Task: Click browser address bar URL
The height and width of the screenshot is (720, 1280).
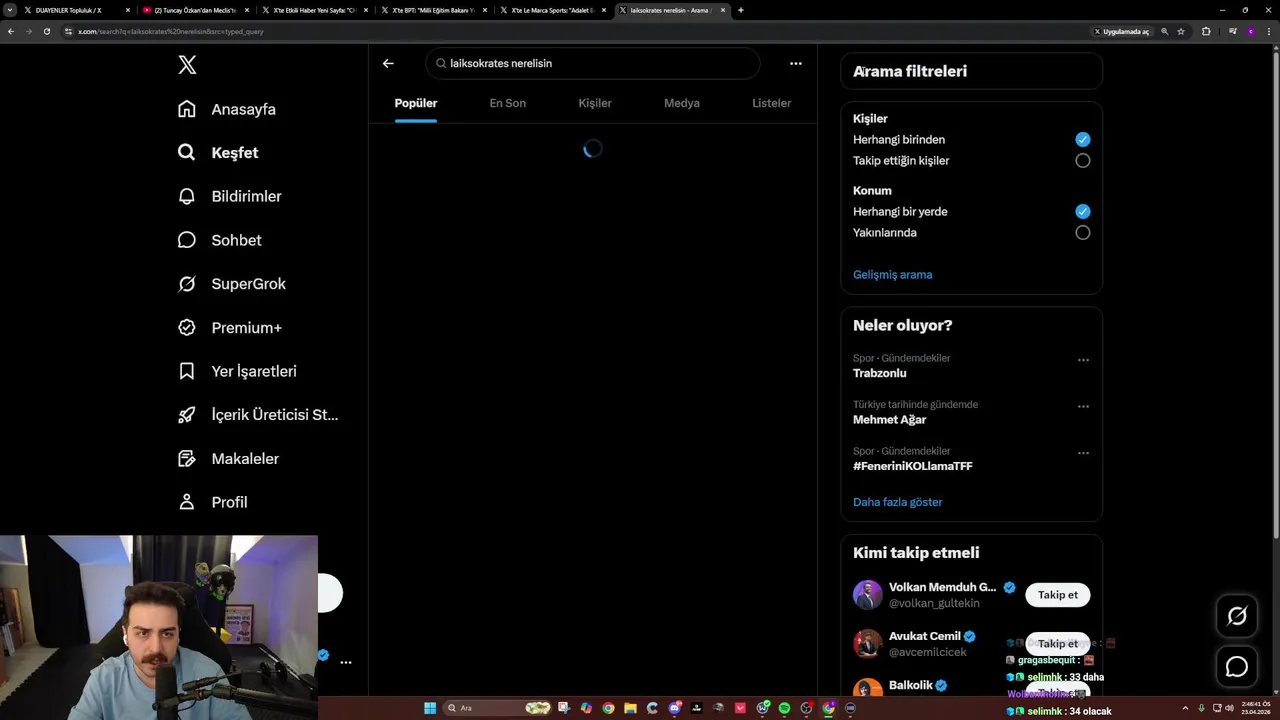Action: pyautogui.click(x=170, y=31)
